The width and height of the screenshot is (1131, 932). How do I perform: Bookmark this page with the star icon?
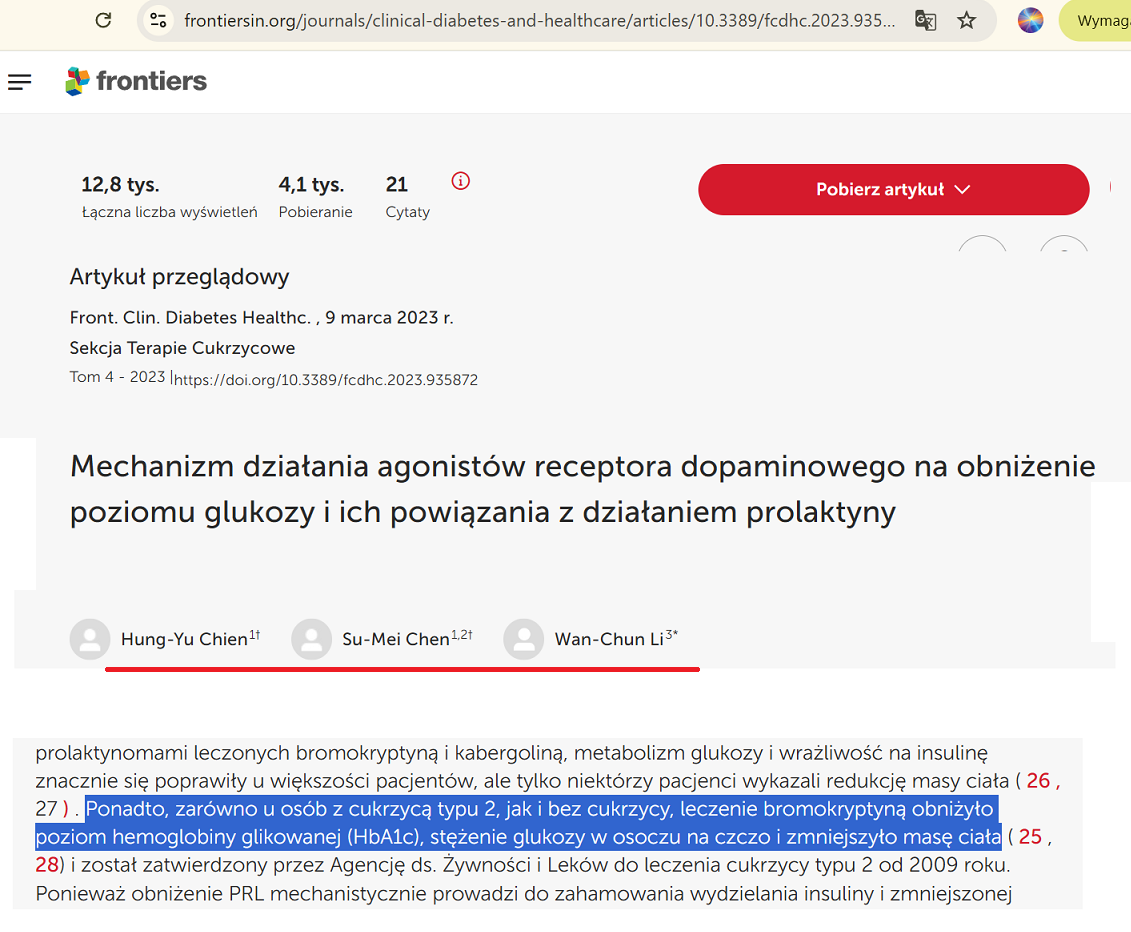pyautogui.click(x=966, y=20)
